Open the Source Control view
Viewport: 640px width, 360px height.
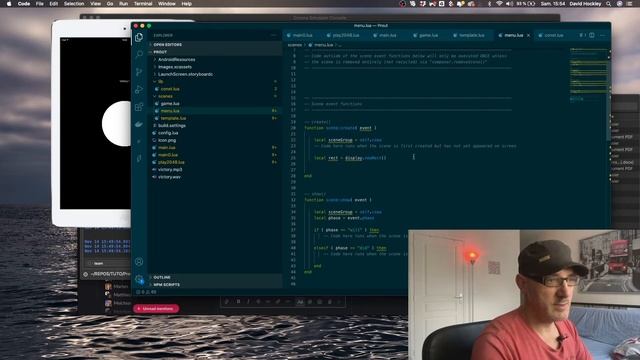139,72
